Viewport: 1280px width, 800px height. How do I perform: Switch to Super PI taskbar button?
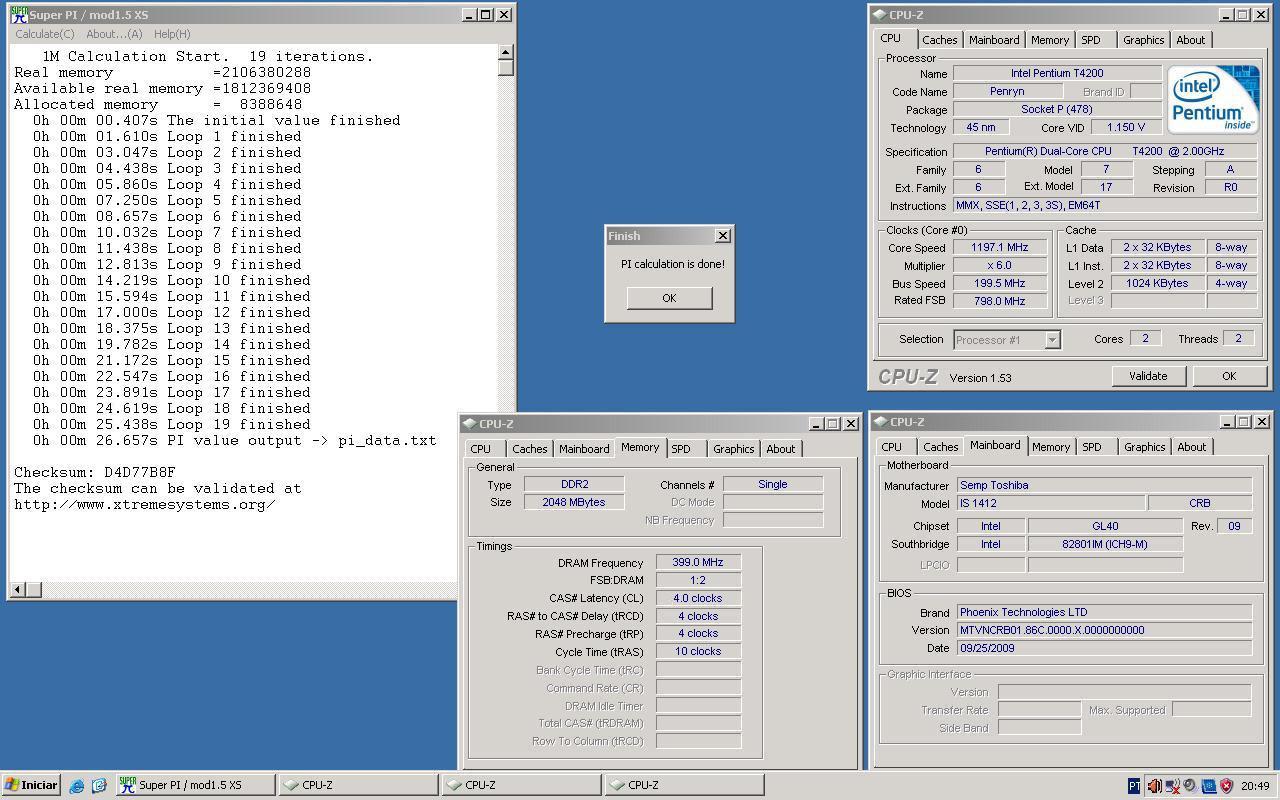(196, 785)
